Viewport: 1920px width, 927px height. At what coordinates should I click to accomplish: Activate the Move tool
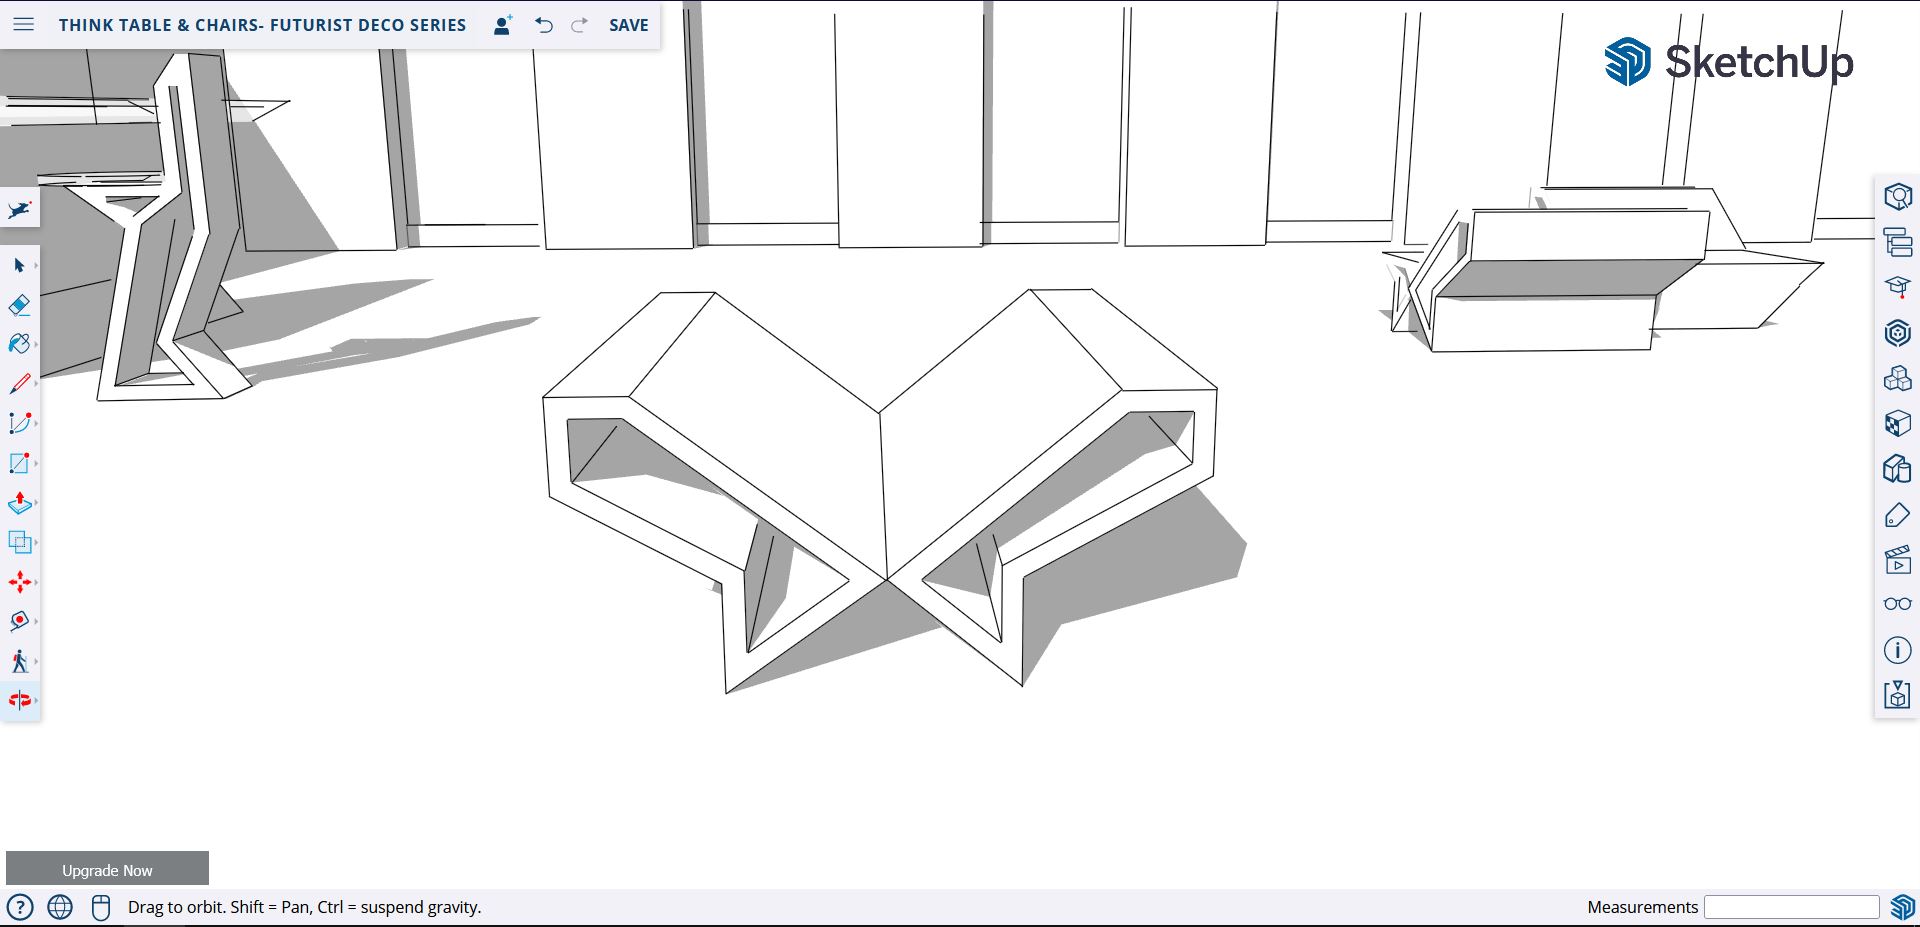click(19, 581)
